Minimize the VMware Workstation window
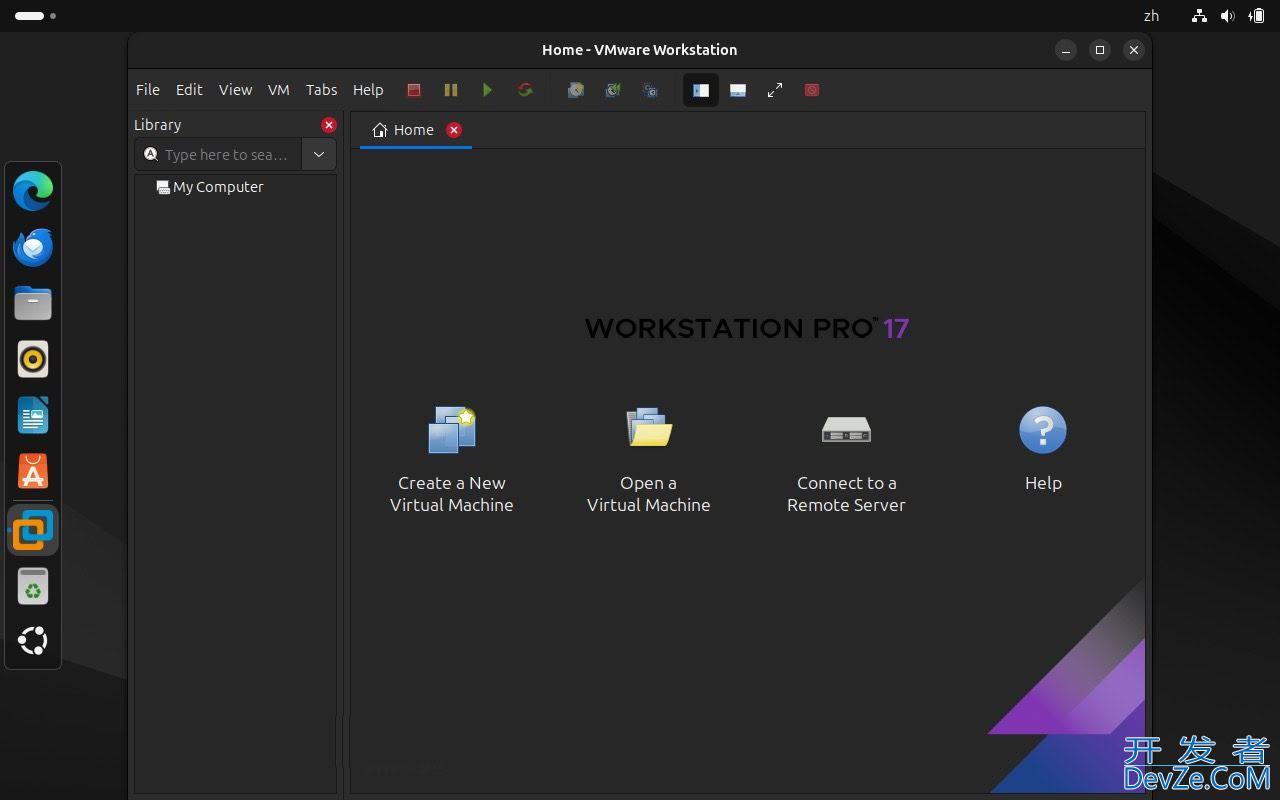1280x800 pixels. 1066,50
